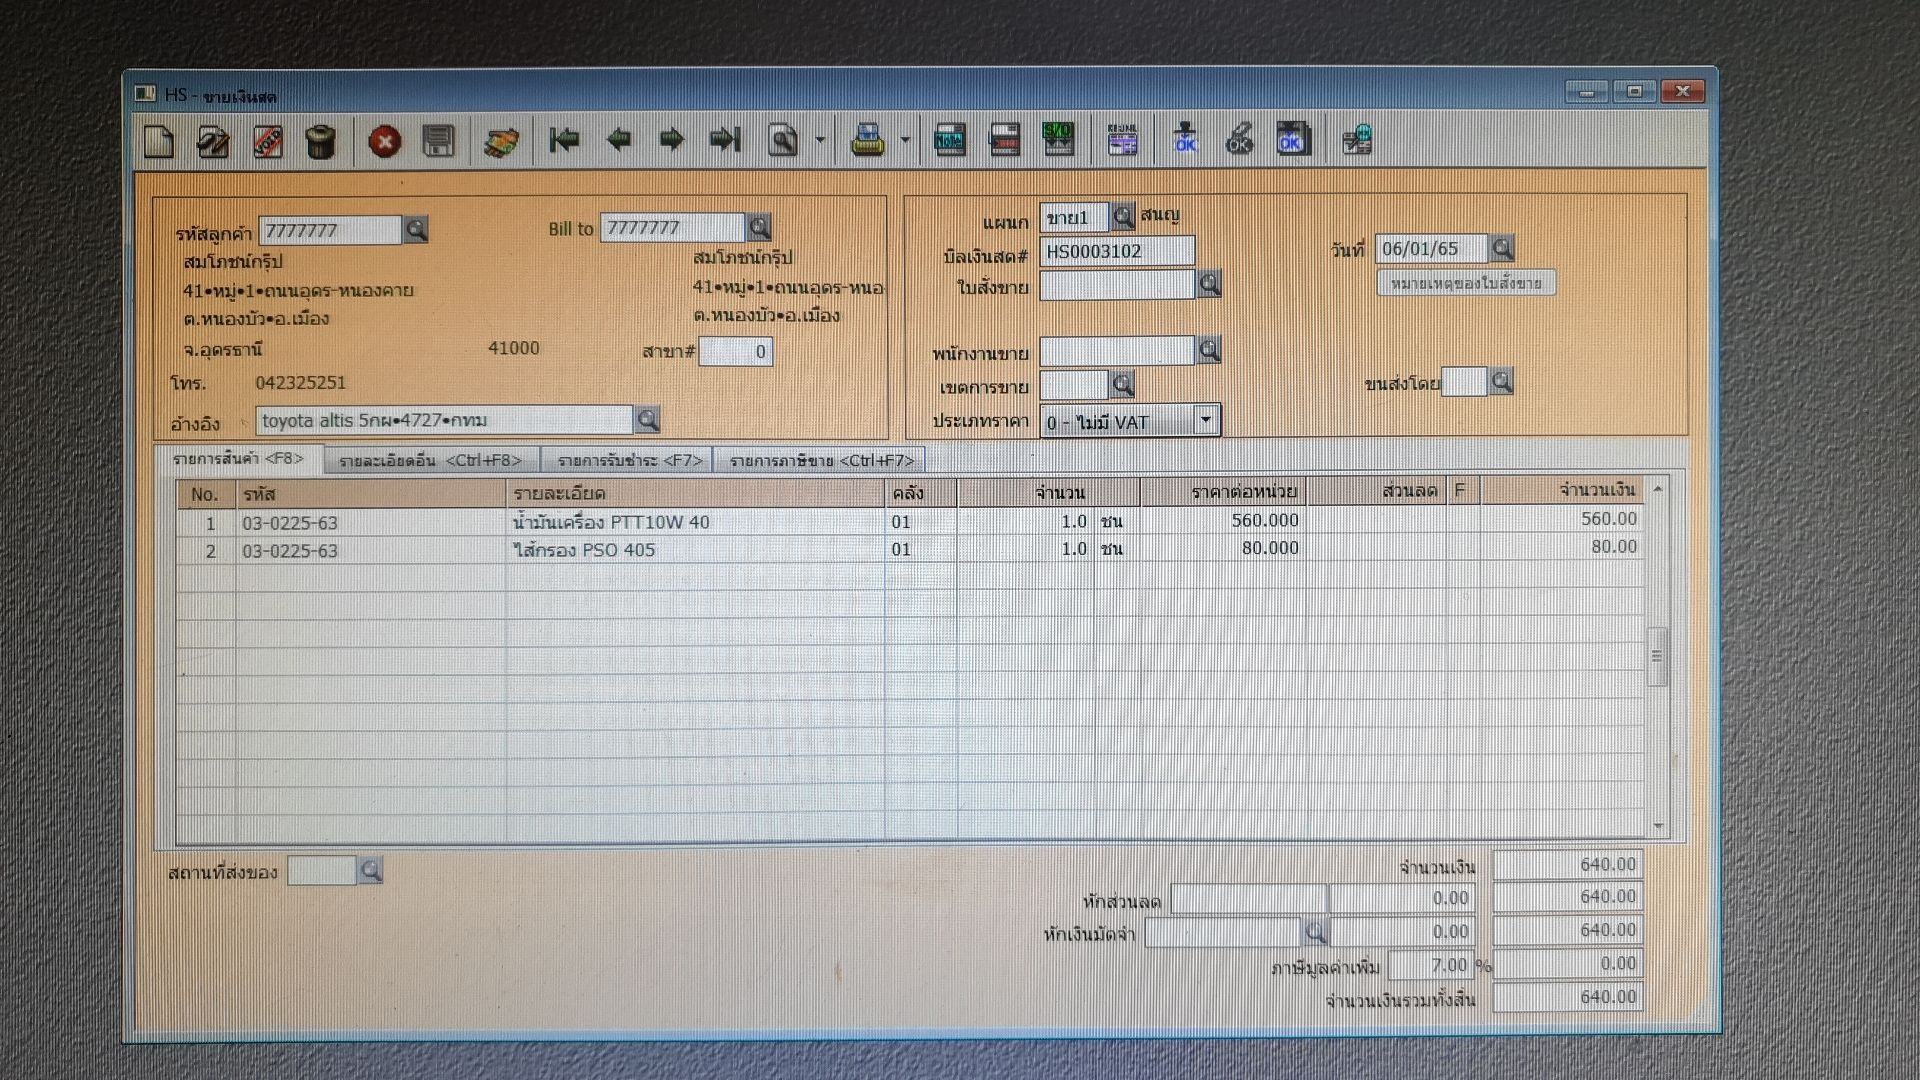The height and width of the screenshot is (1080, 1920).
Task: Click the reference field toyota altis
Action: click(x=445, y=420)
